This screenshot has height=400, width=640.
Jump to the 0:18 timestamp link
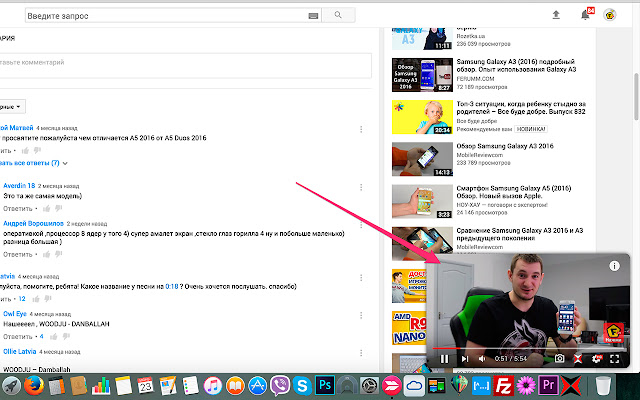click(172, 287)
